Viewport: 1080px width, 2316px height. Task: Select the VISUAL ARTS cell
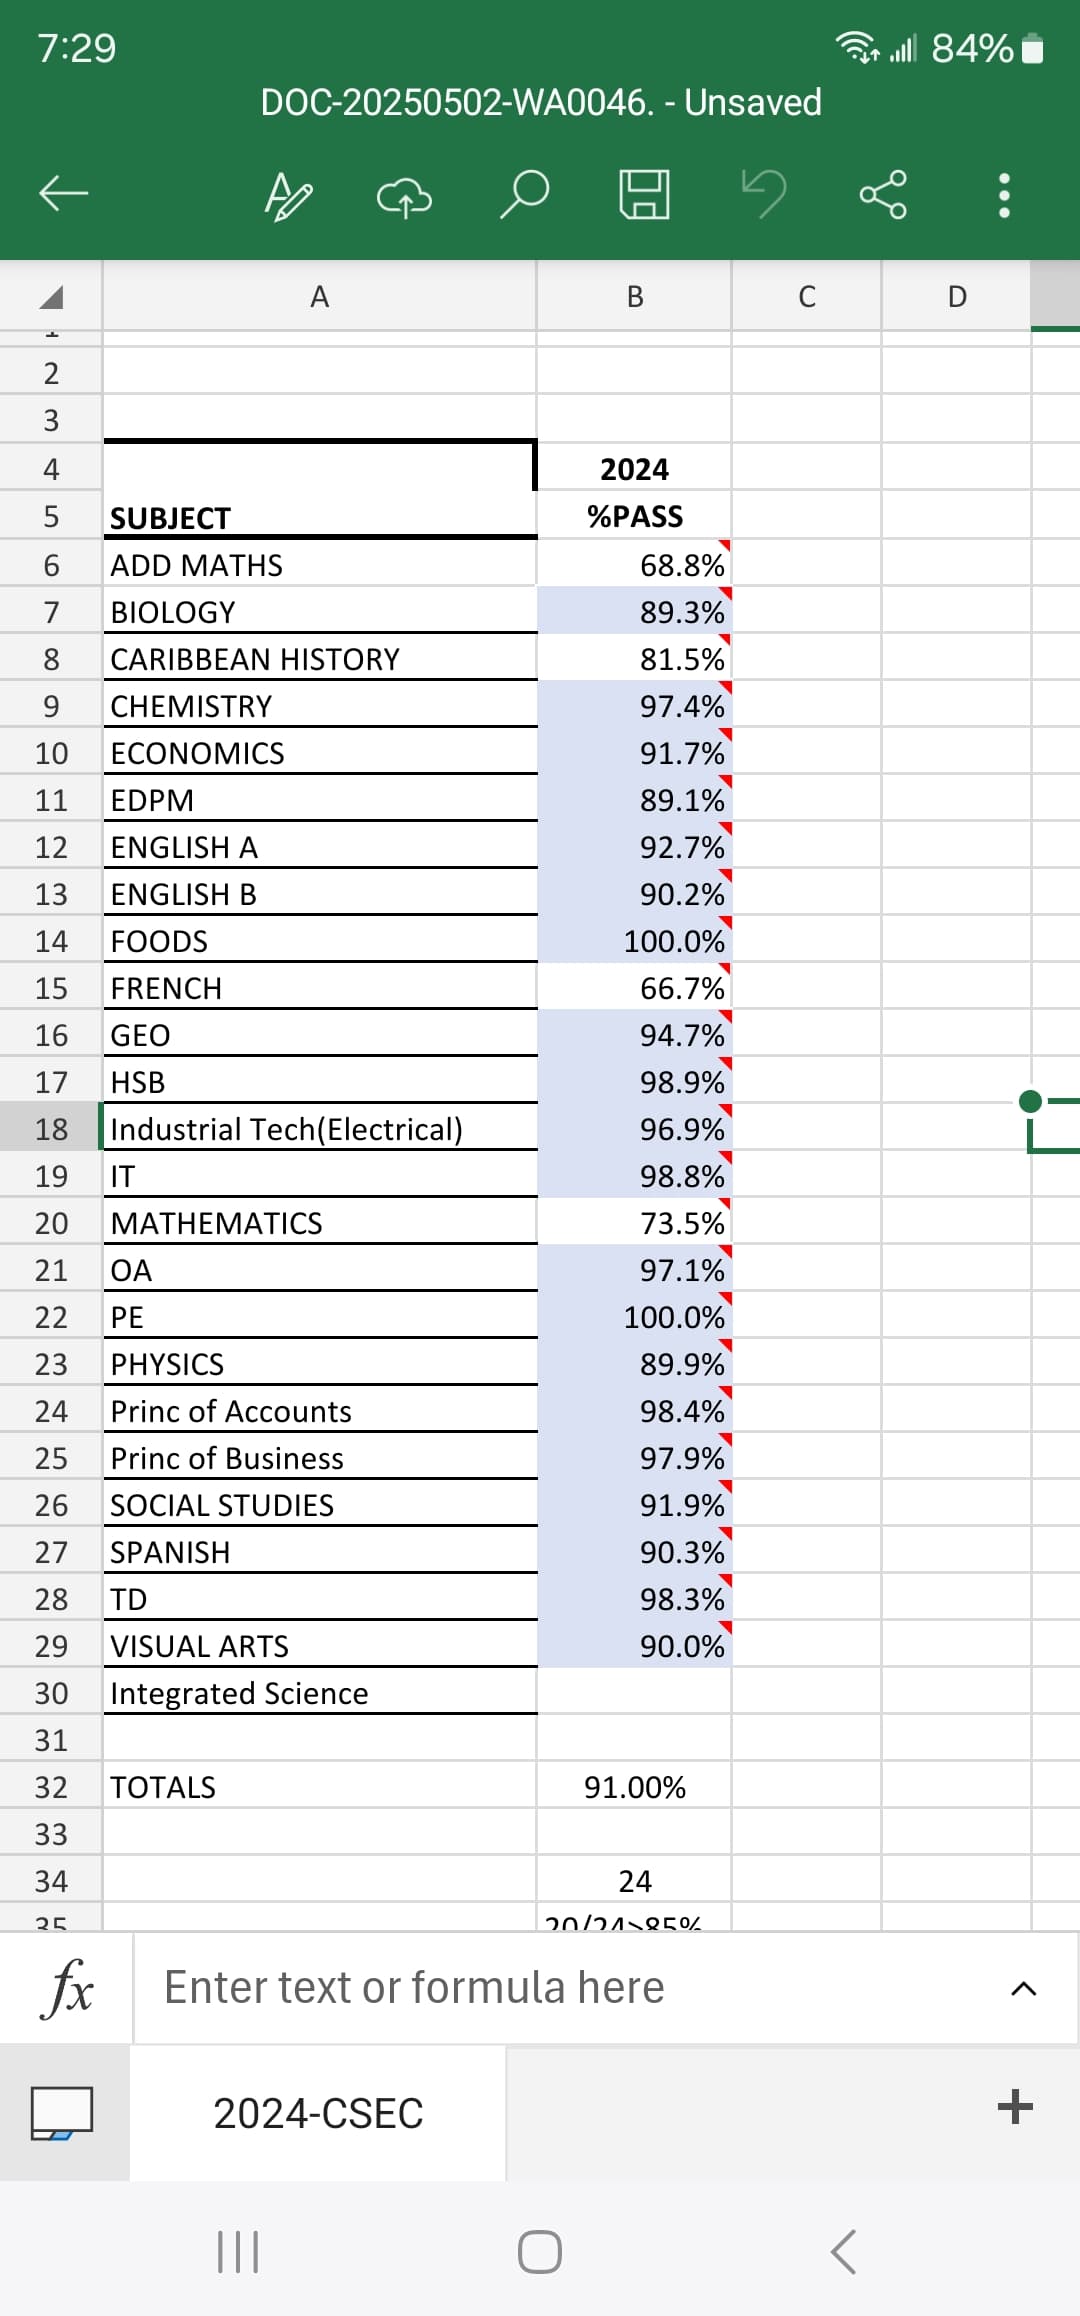(x=320, y=1646)
